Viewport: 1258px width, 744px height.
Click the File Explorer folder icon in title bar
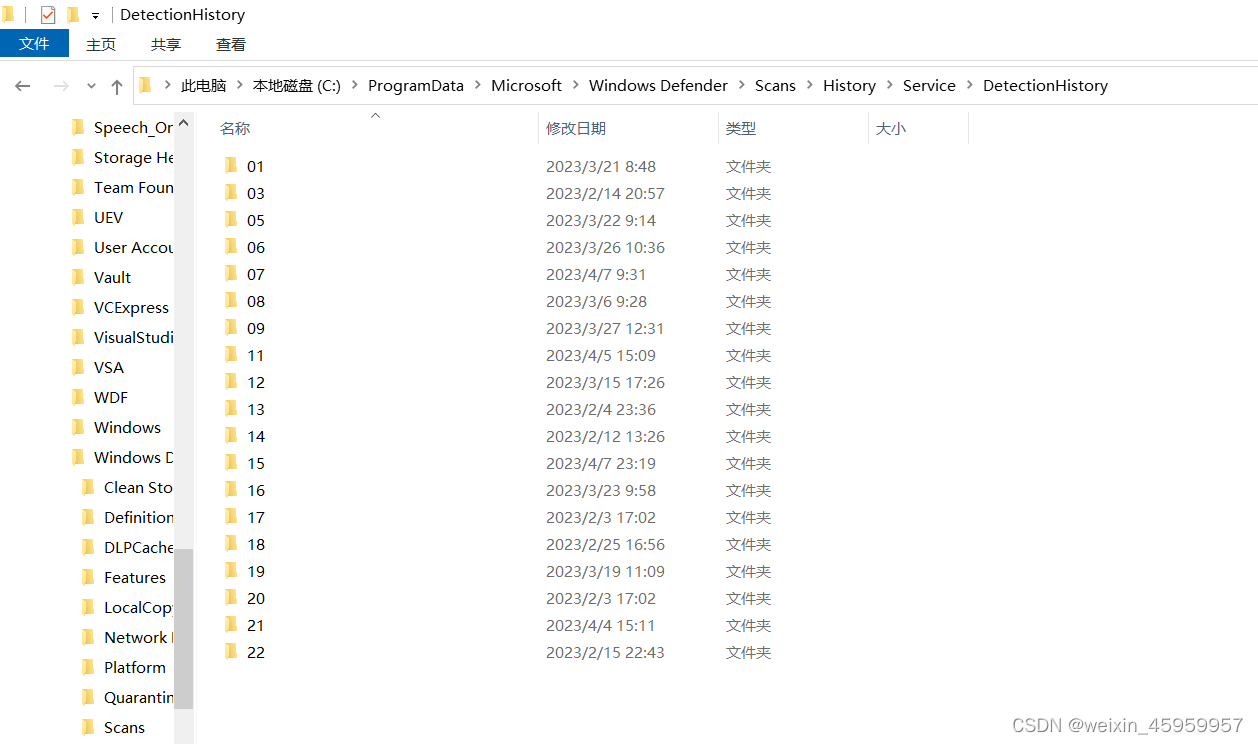[9, 14]
